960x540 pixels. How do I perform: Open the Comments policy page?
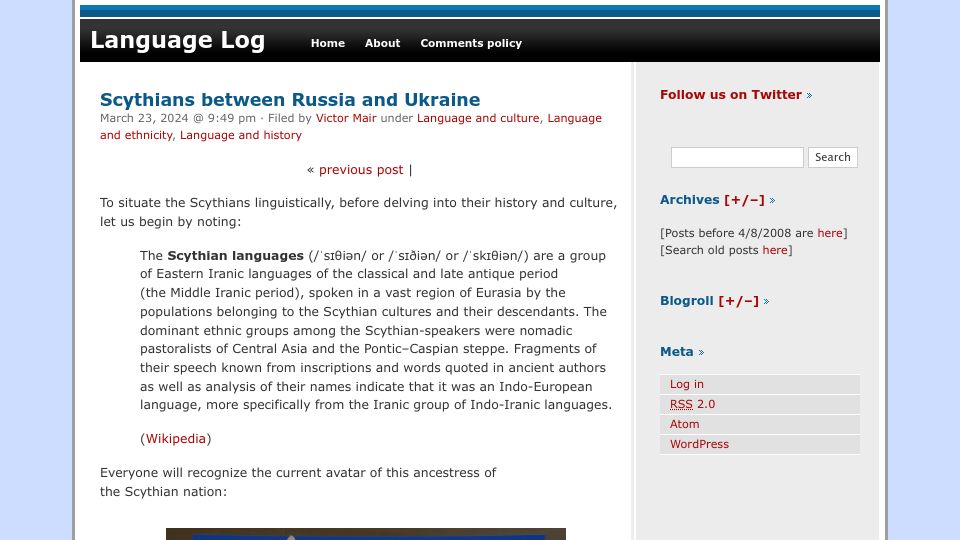[471, 43]
